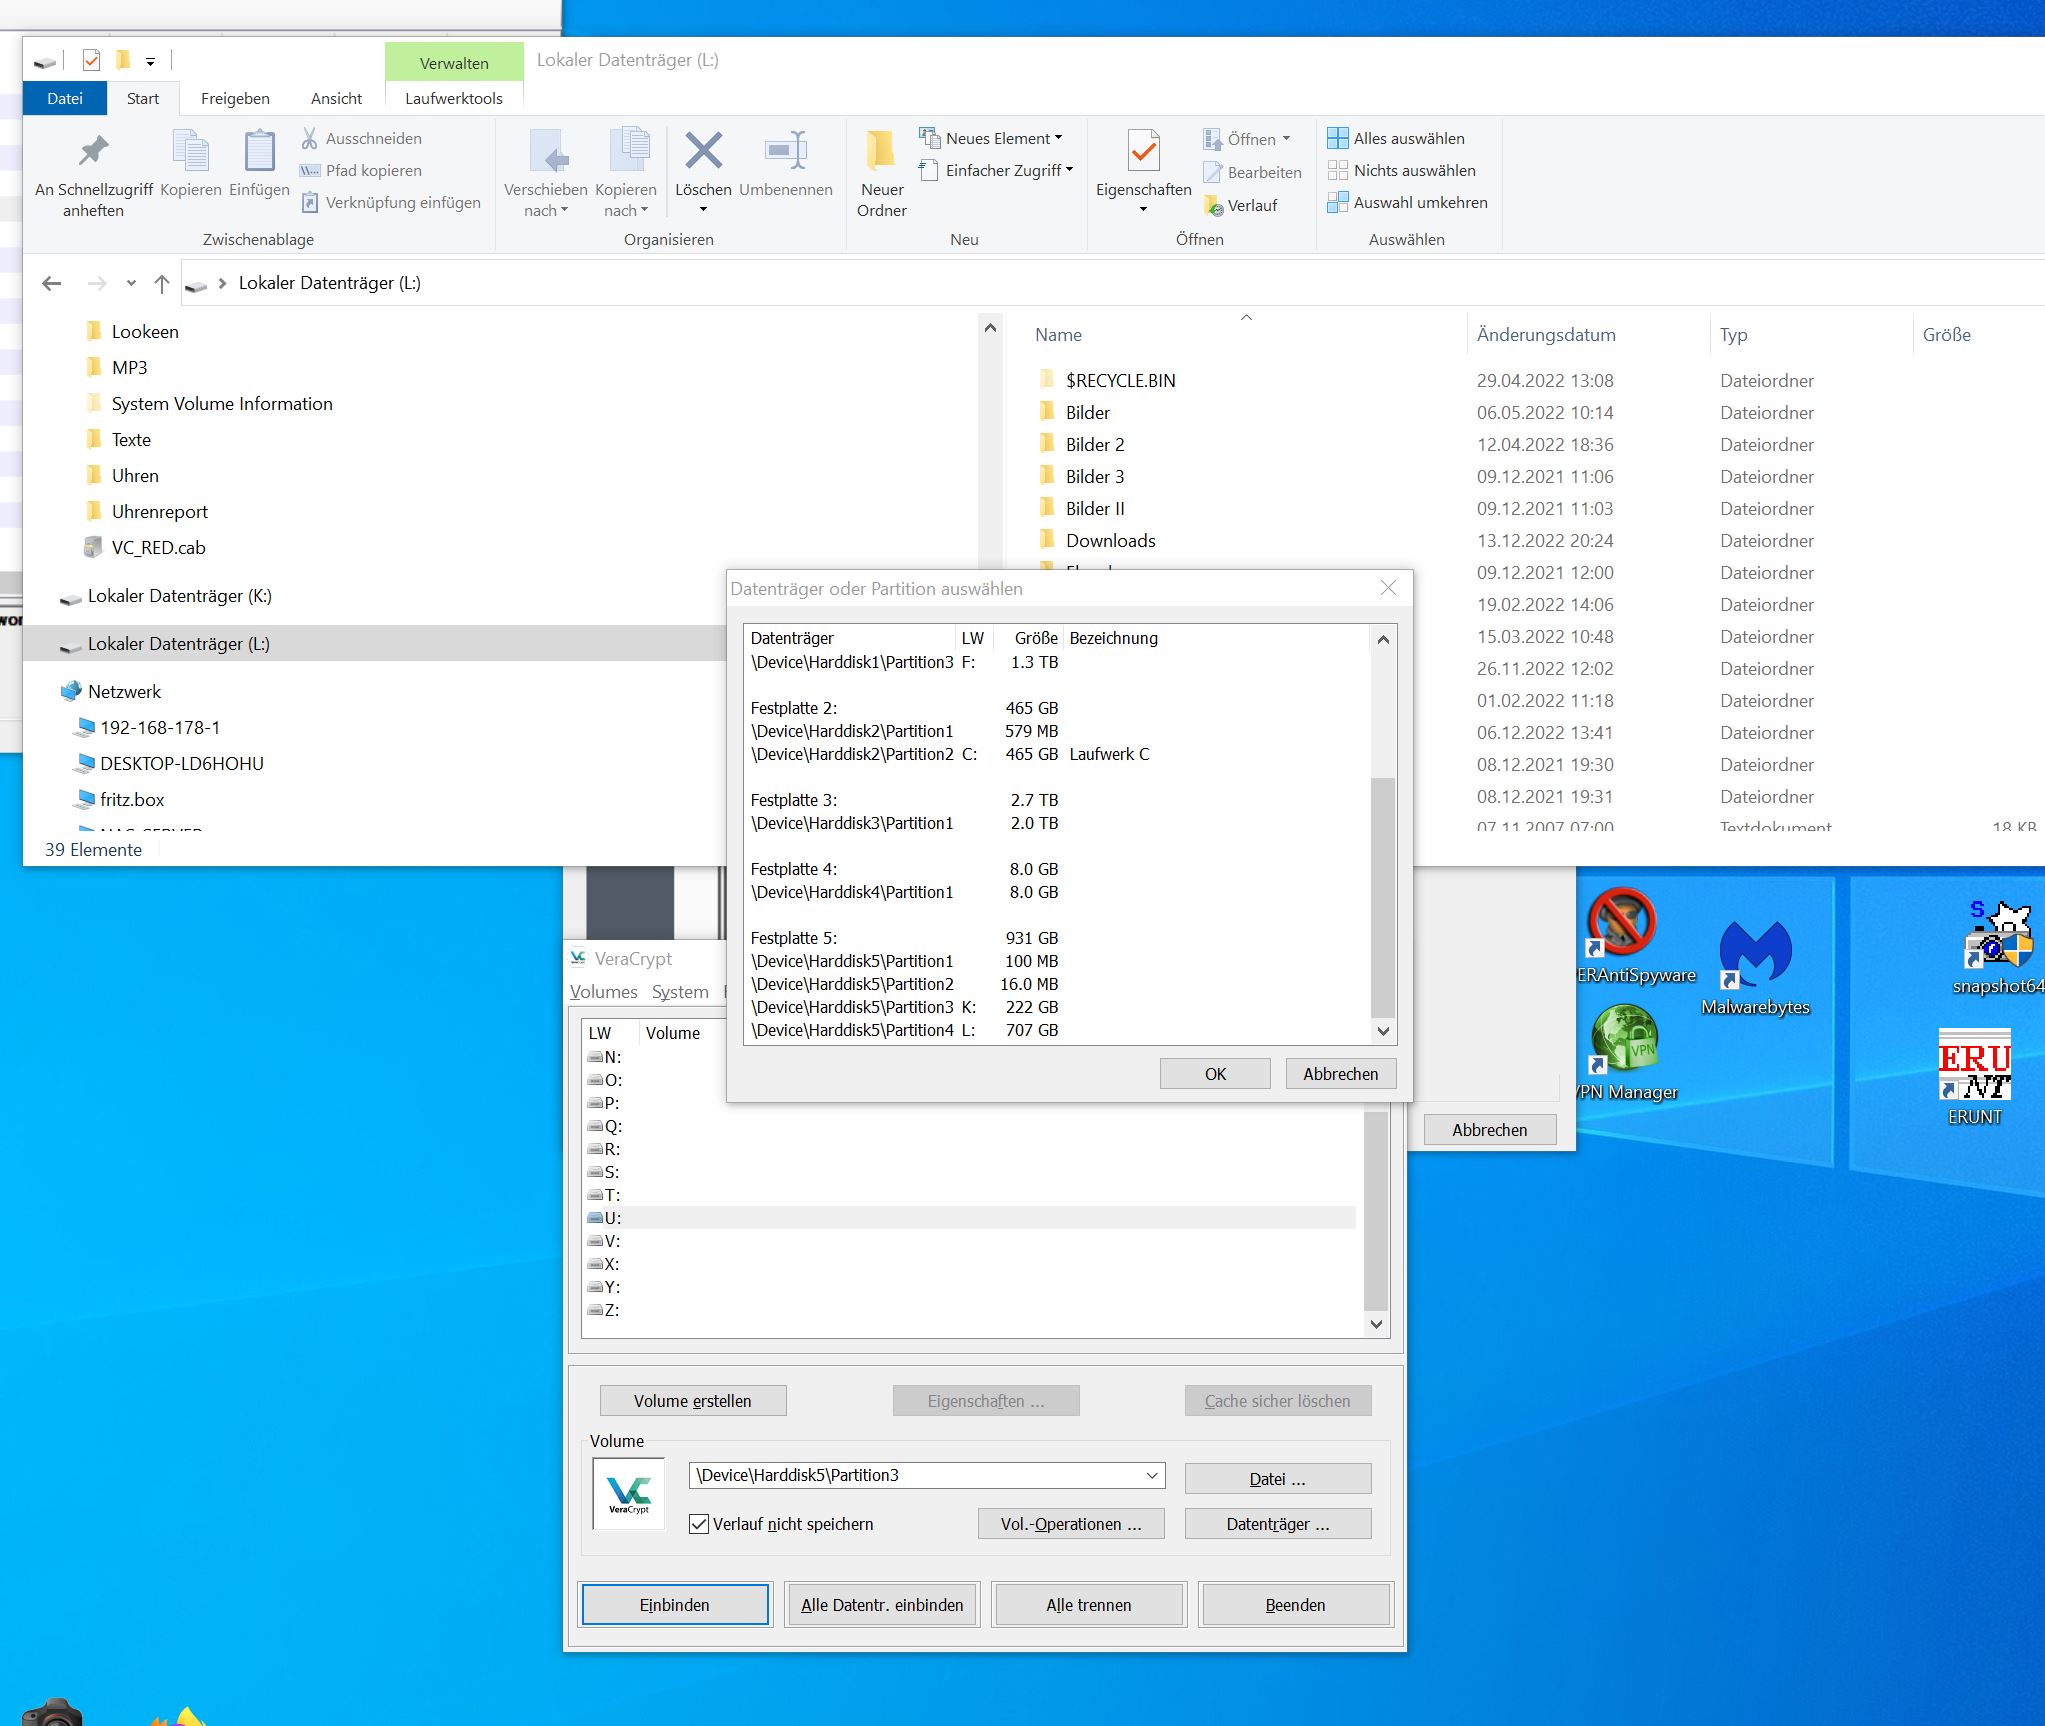Start snapshot64 from the desktop
2045x1726 pixels.
[1992, 935]
